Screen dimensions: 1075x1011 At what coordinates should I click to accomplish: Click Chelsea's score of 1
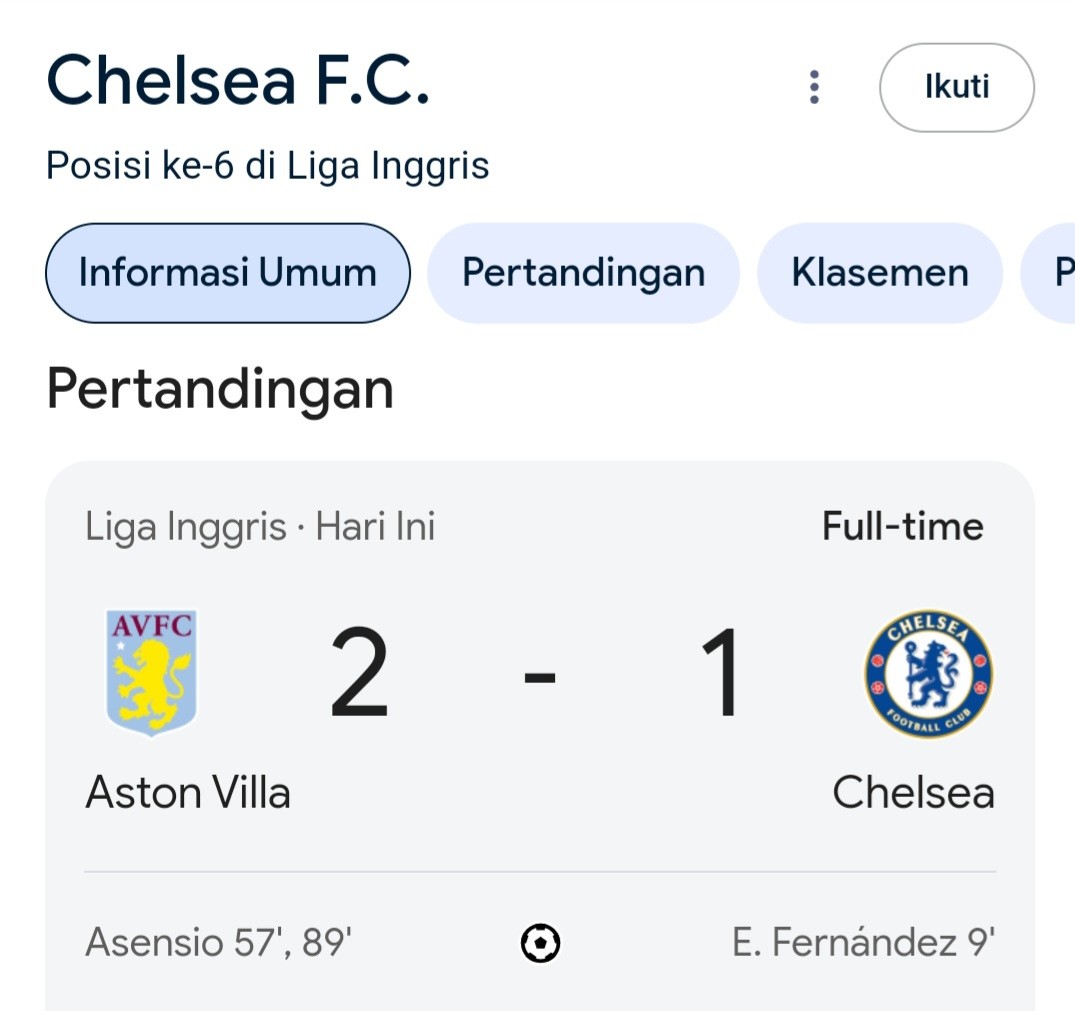(720, 673)
